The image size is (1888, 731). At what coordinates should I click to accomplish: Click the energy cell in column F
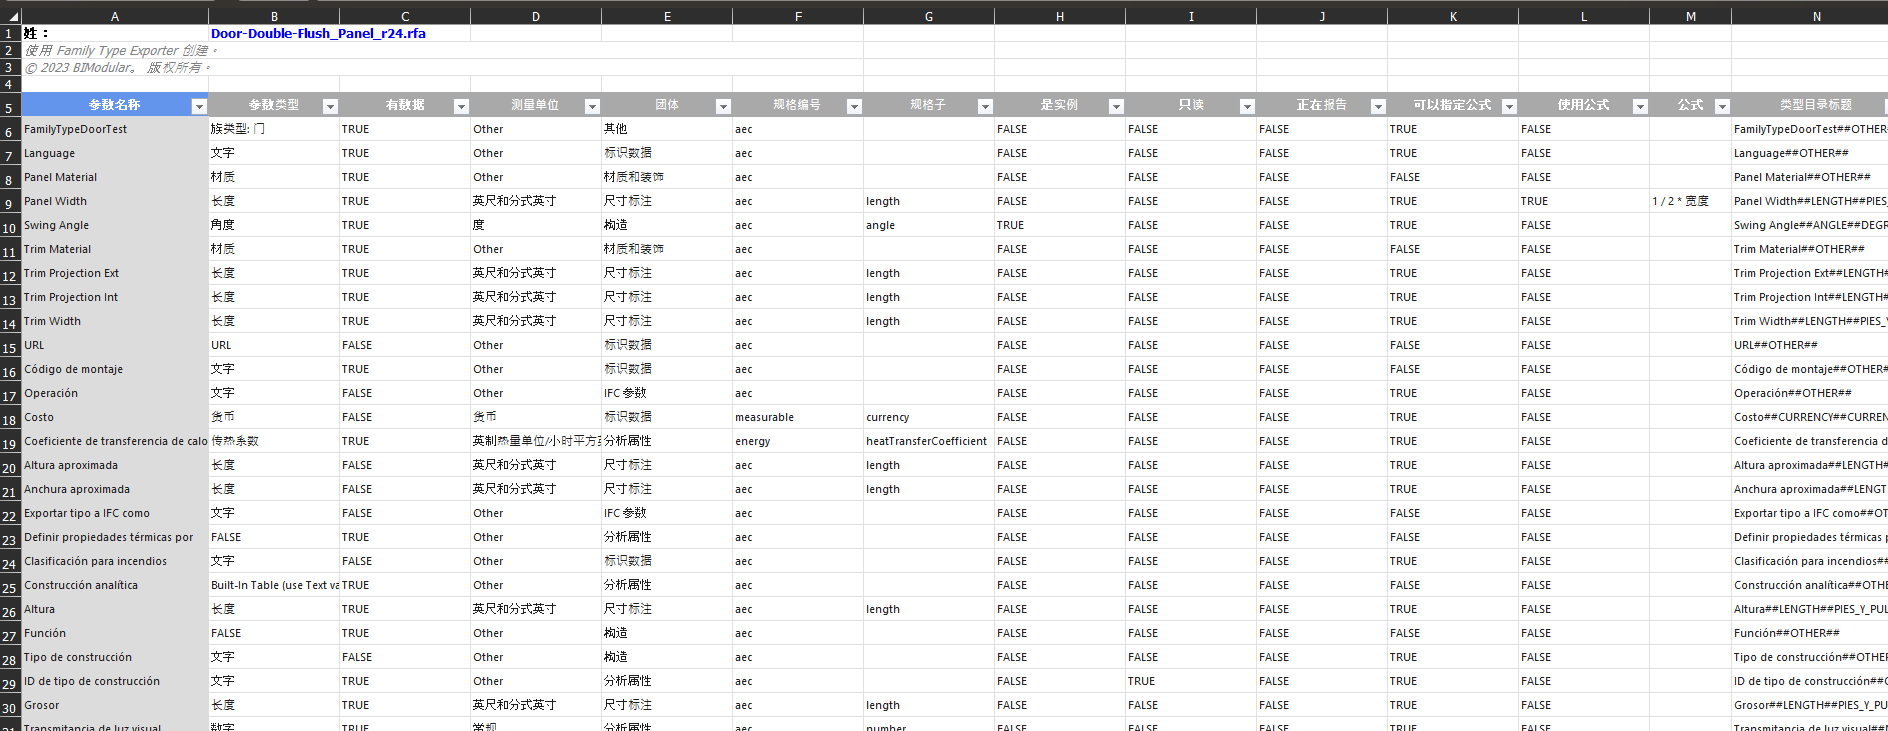click(798, 441)
